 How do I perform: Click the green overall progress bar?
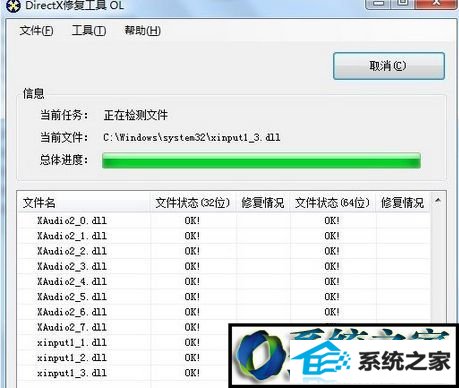[261, 160]
